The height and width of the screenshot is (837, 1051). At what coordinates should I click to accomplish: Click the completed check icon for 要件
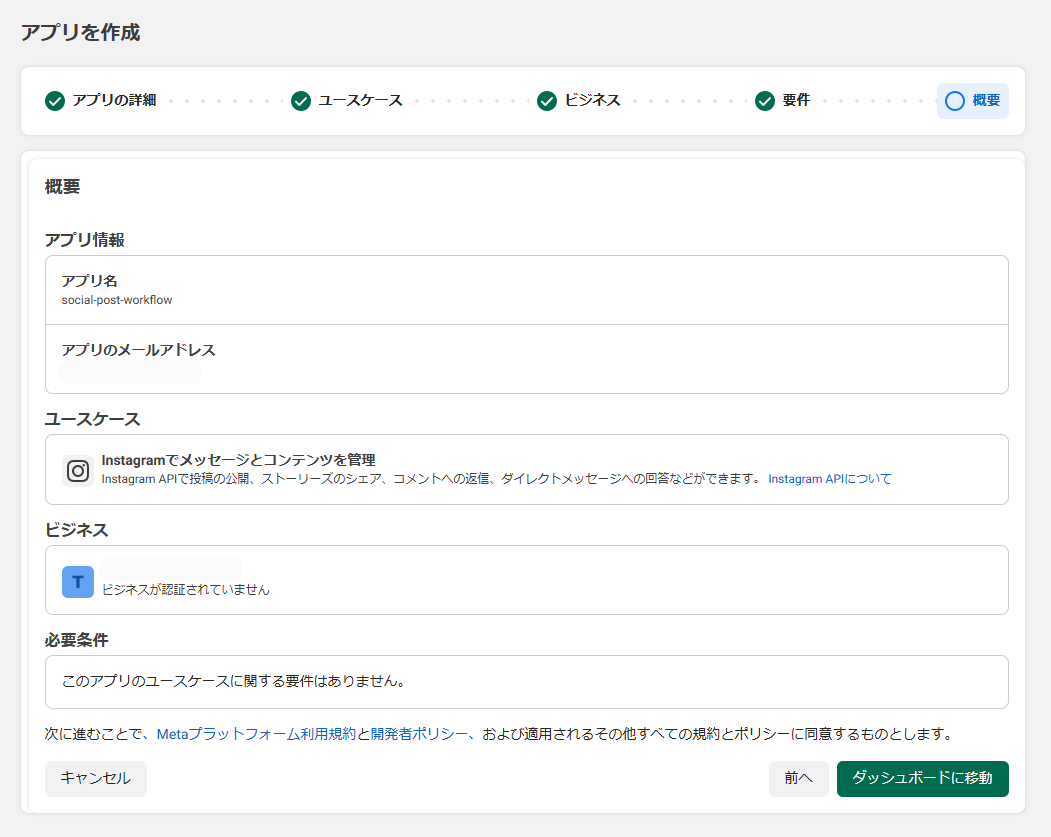pyautogui.click(x=765, y=101)
